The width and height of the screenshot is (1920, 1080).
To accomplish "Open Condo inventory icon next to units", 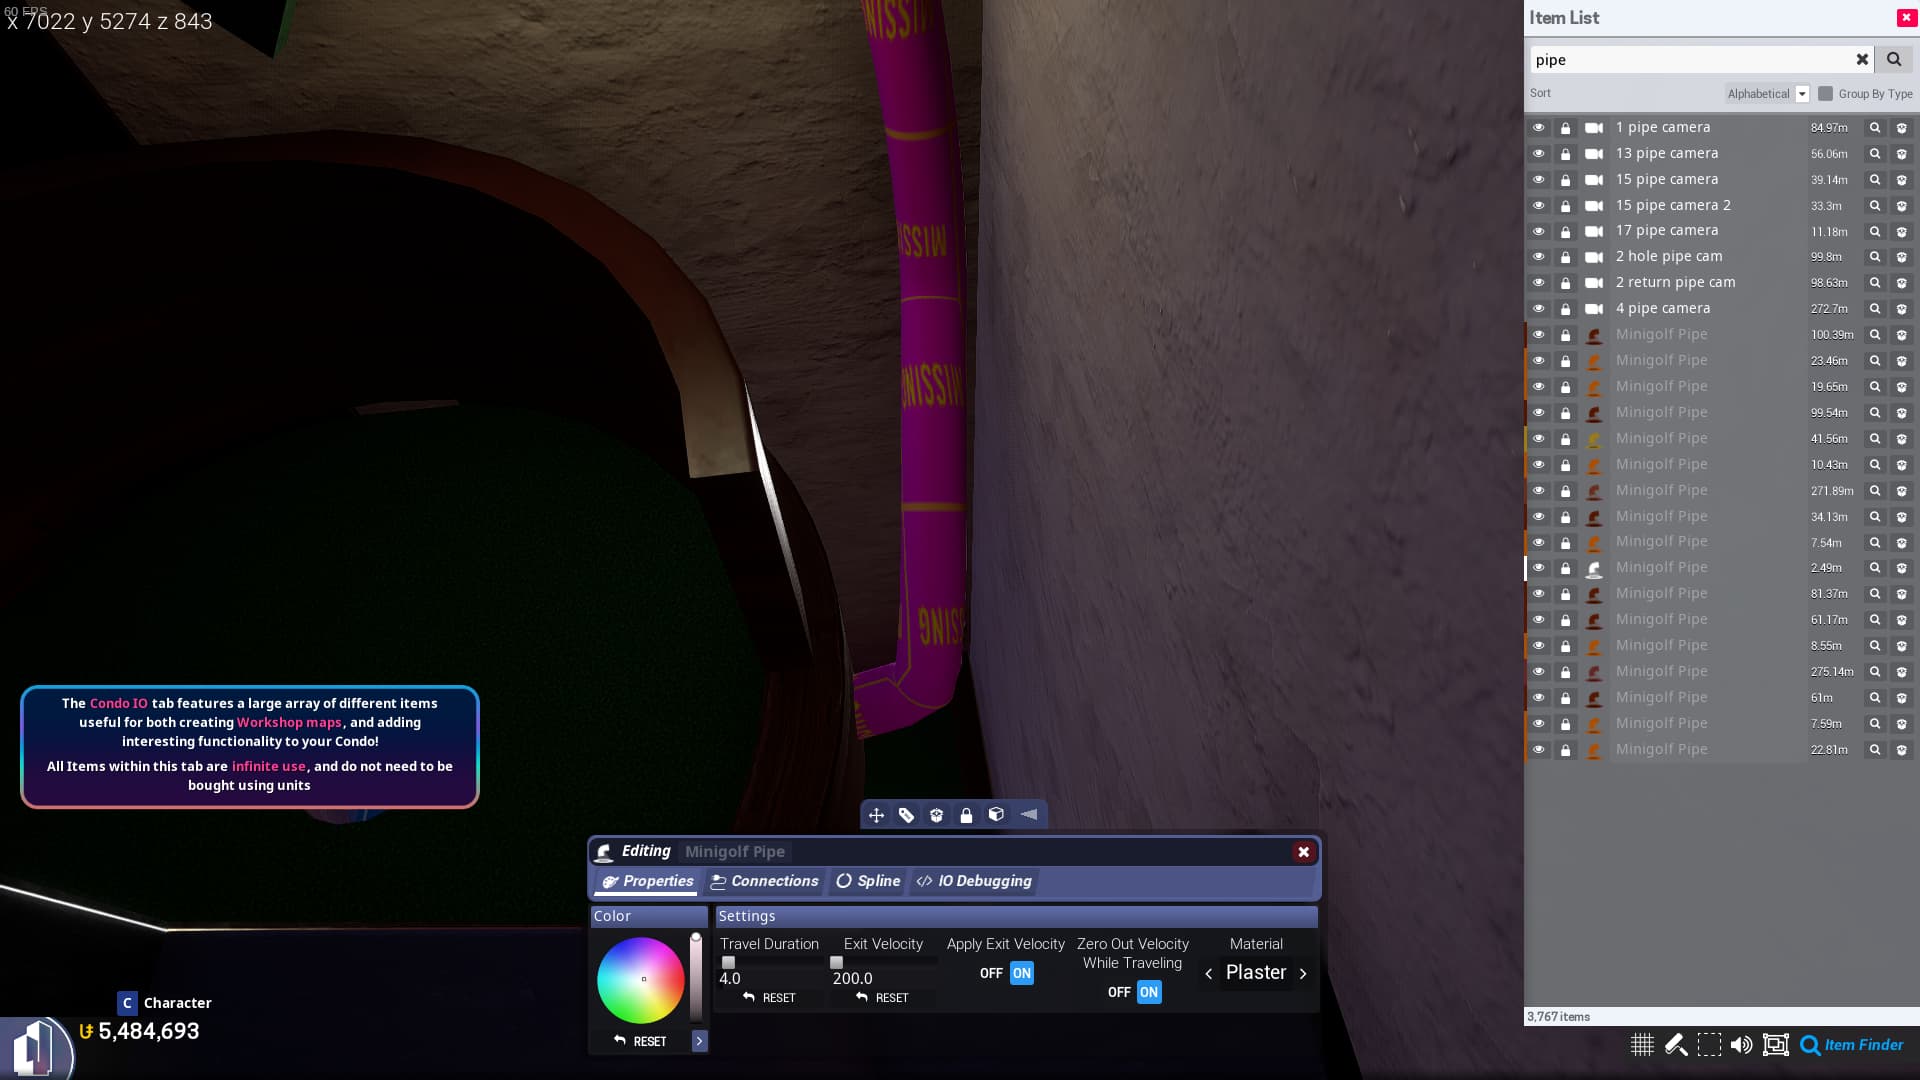I will point(36,1047).
